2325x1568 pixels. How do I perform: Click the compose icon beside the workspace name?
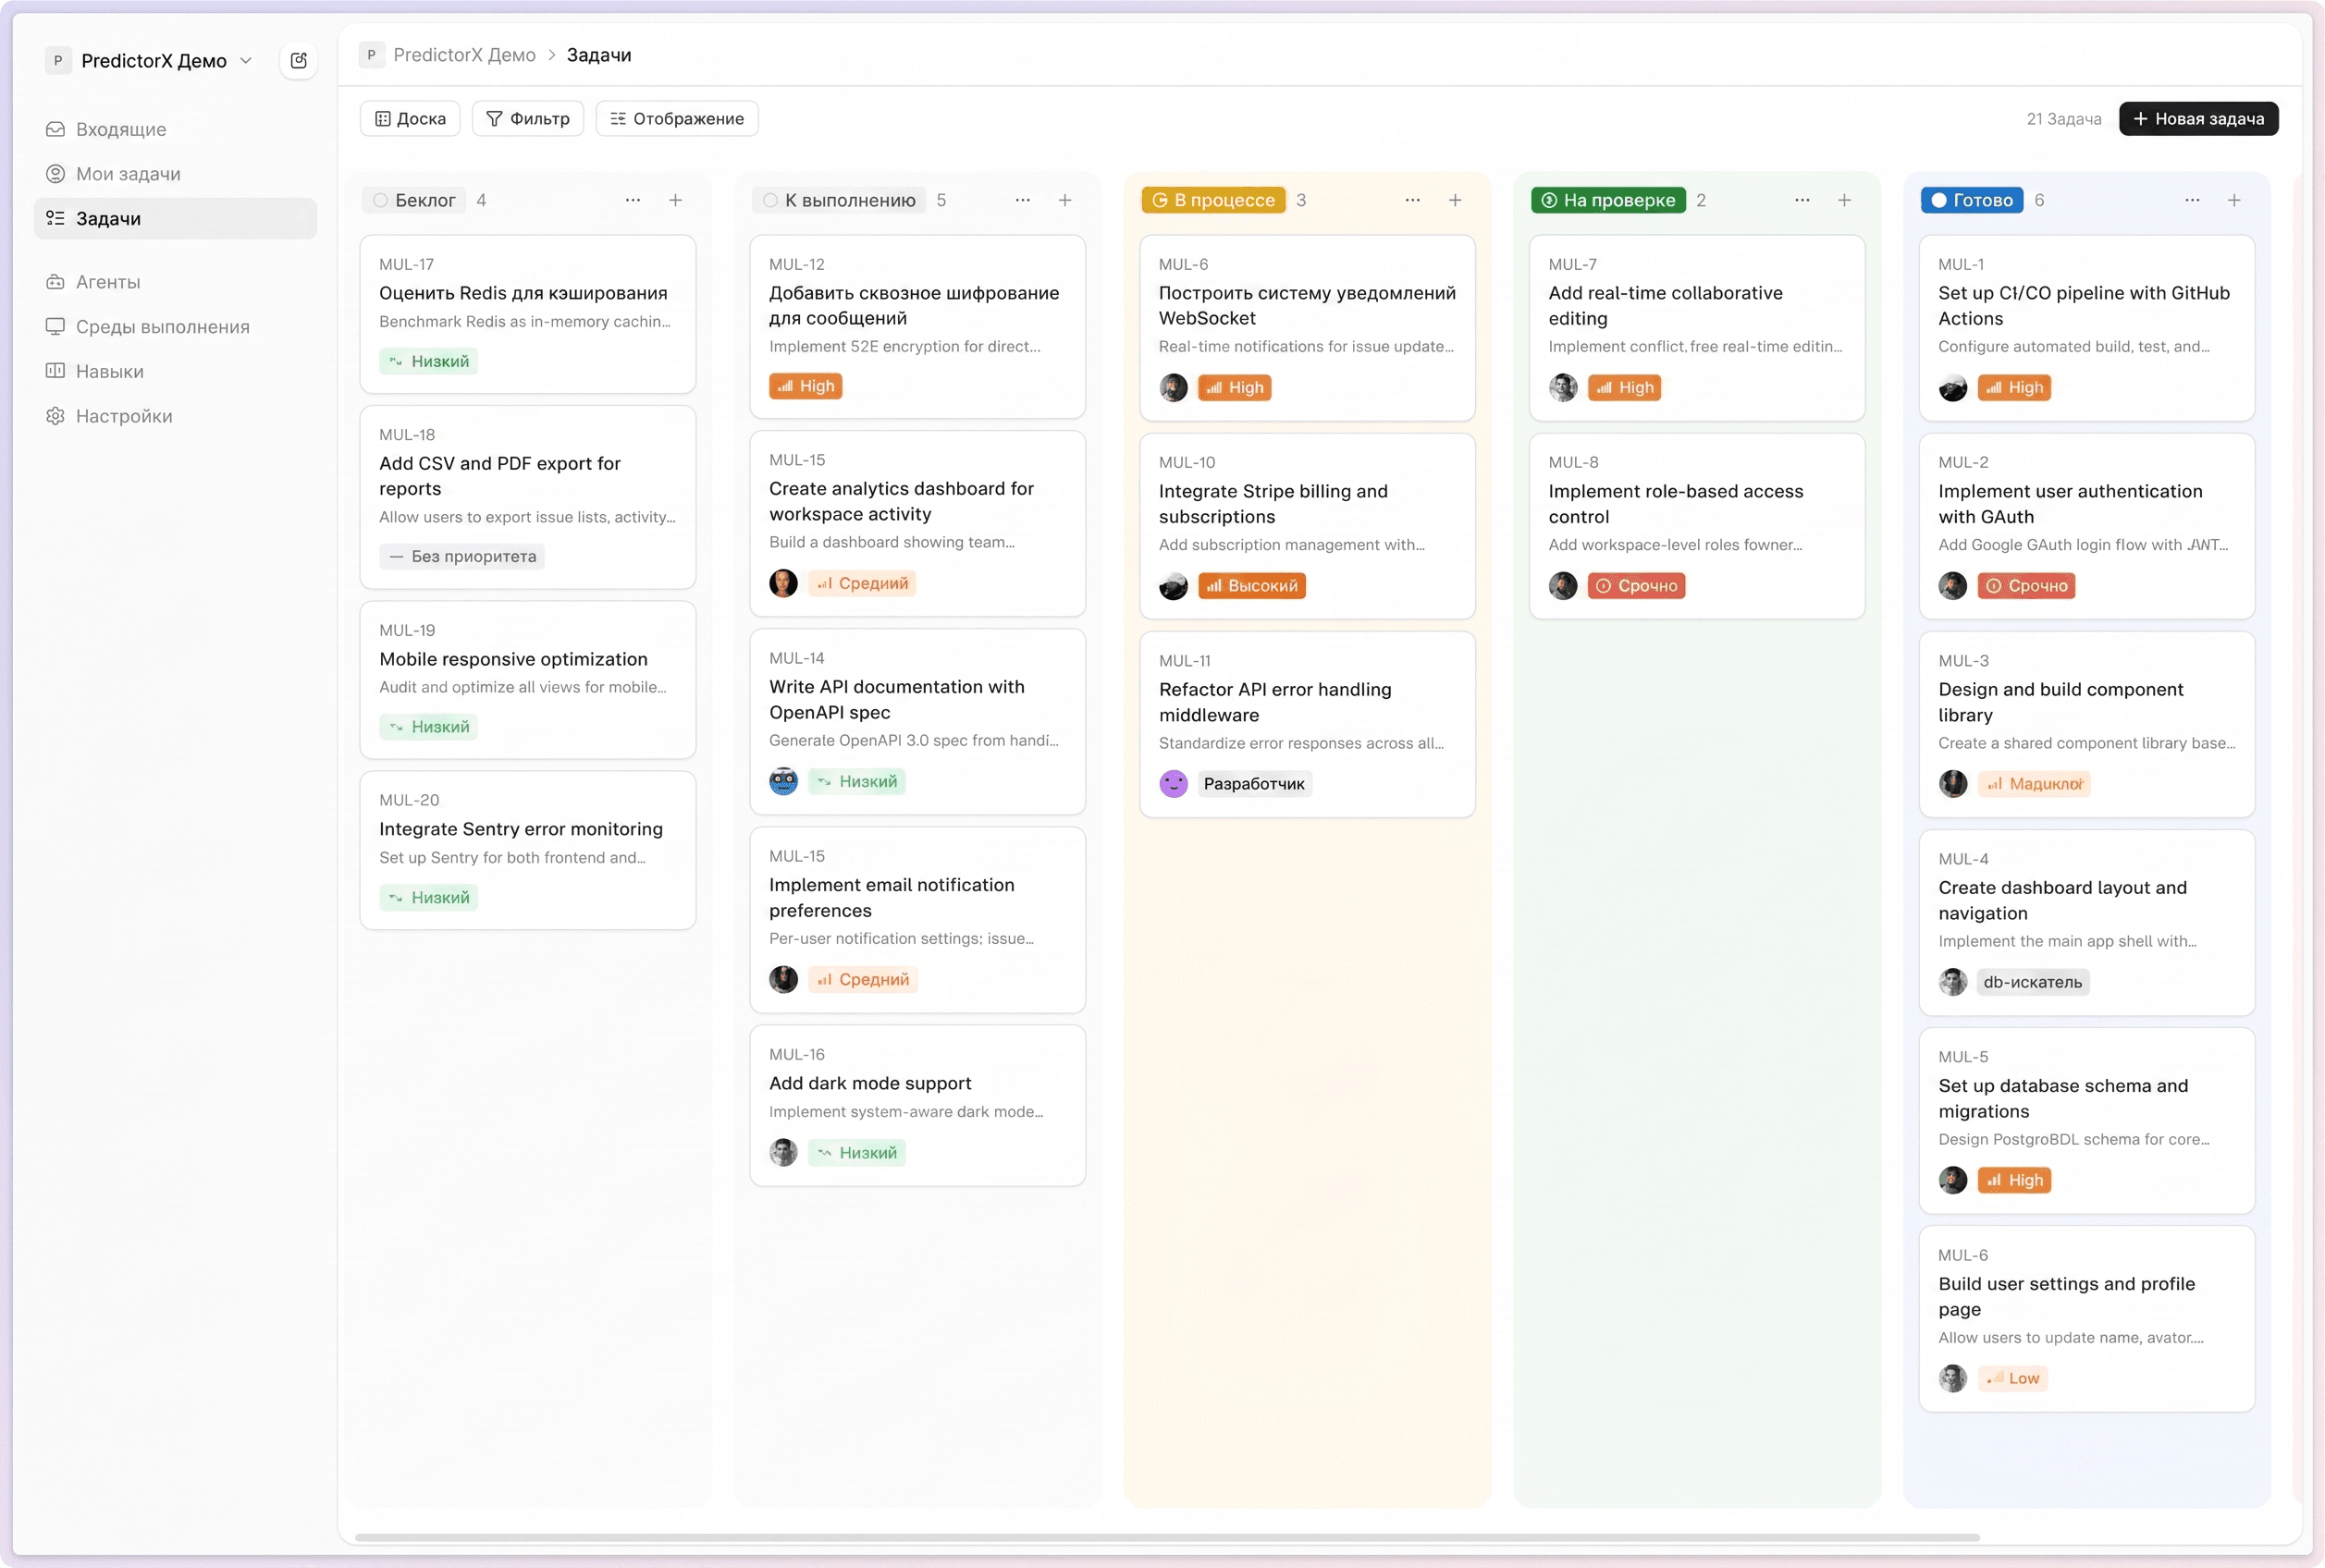(298, 61)
